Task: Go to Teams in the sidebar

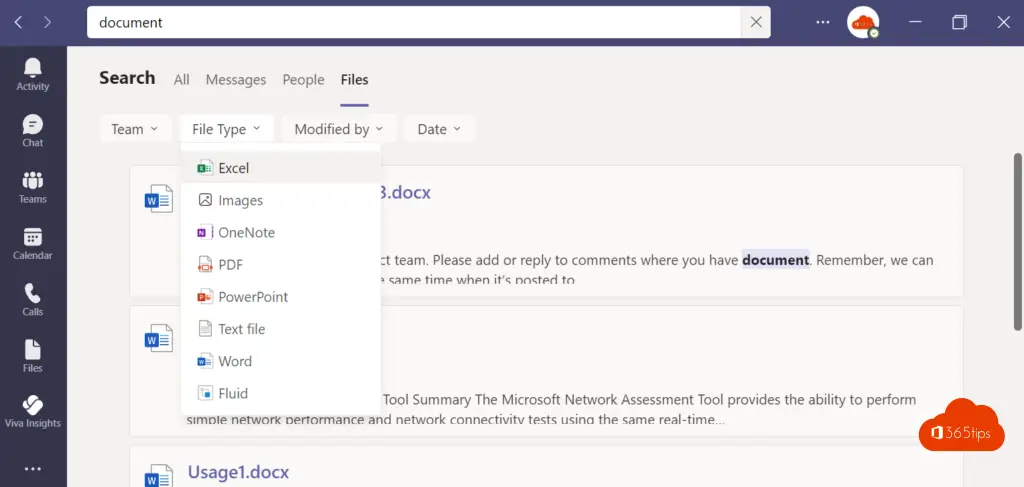Action: 33,187
